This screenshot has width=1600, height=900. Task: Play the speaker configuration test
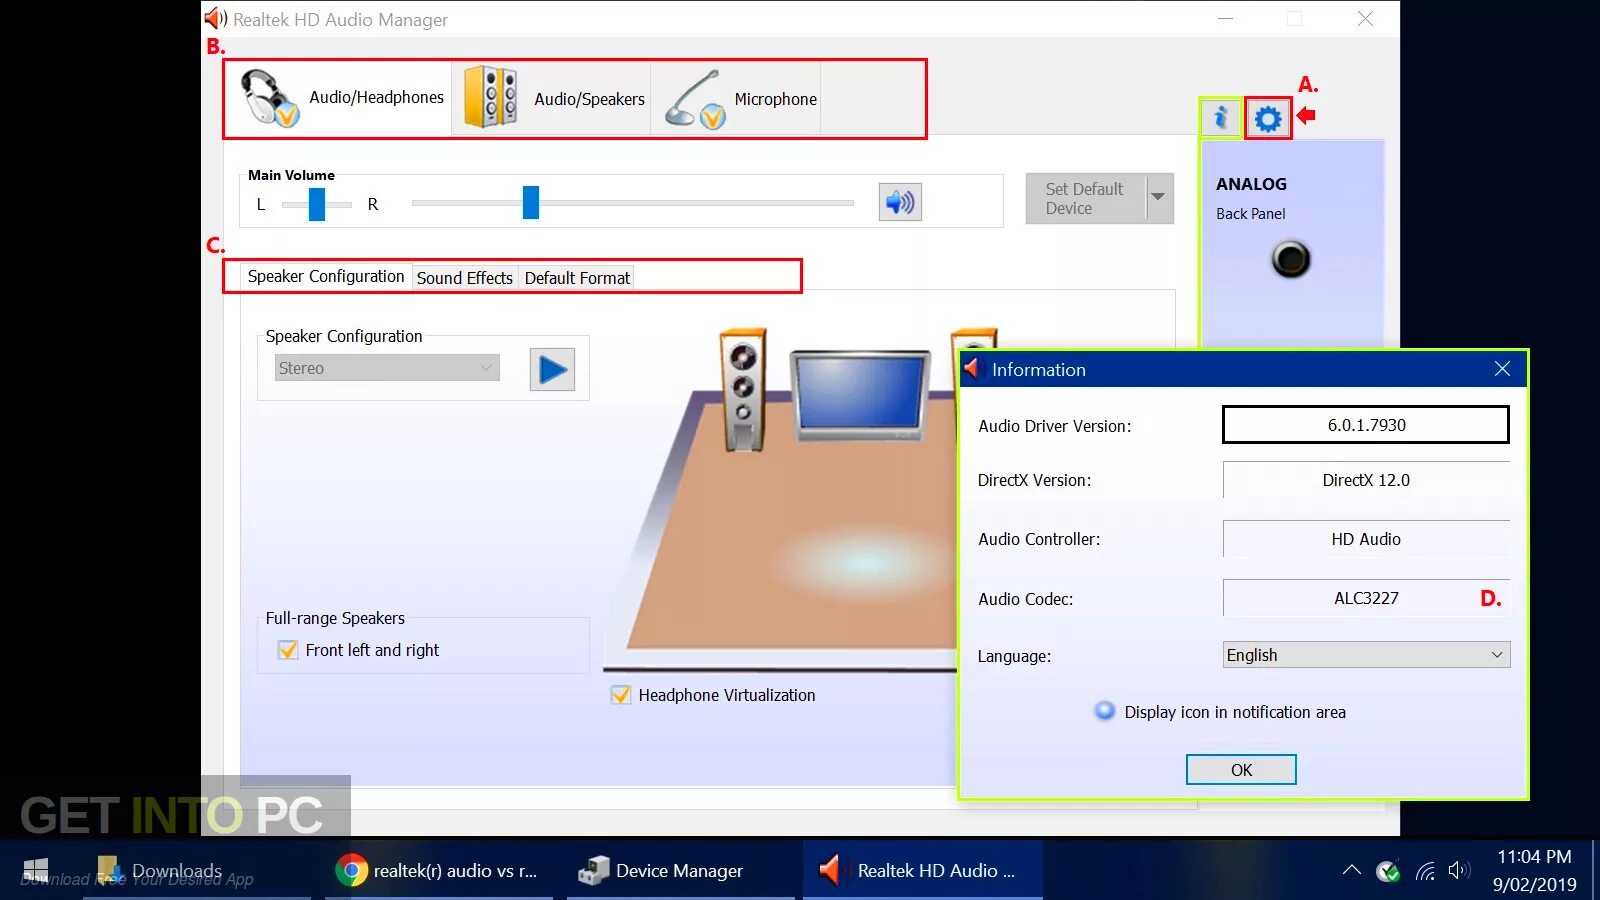(x=552, y=369)
